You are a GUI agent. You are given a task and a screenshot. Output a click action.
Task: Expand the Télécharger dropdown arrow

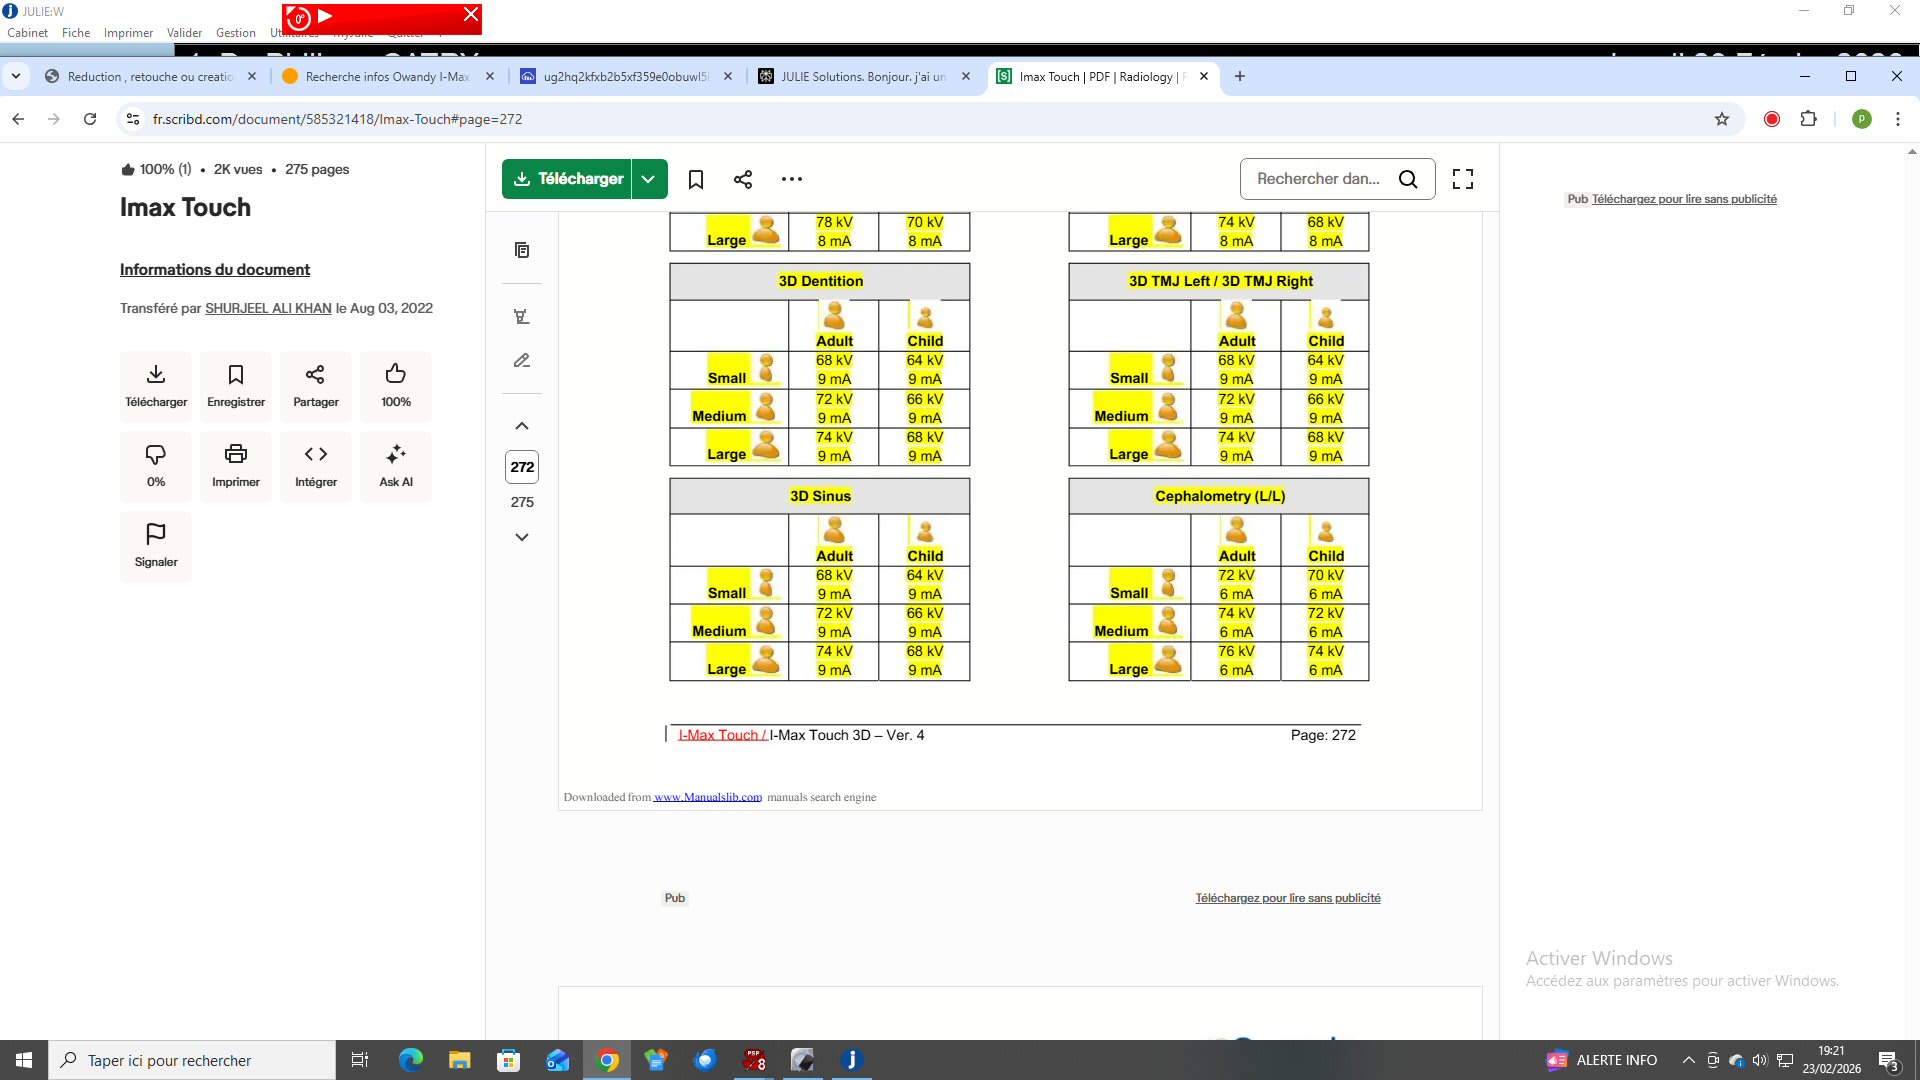(x=649, y=179)
